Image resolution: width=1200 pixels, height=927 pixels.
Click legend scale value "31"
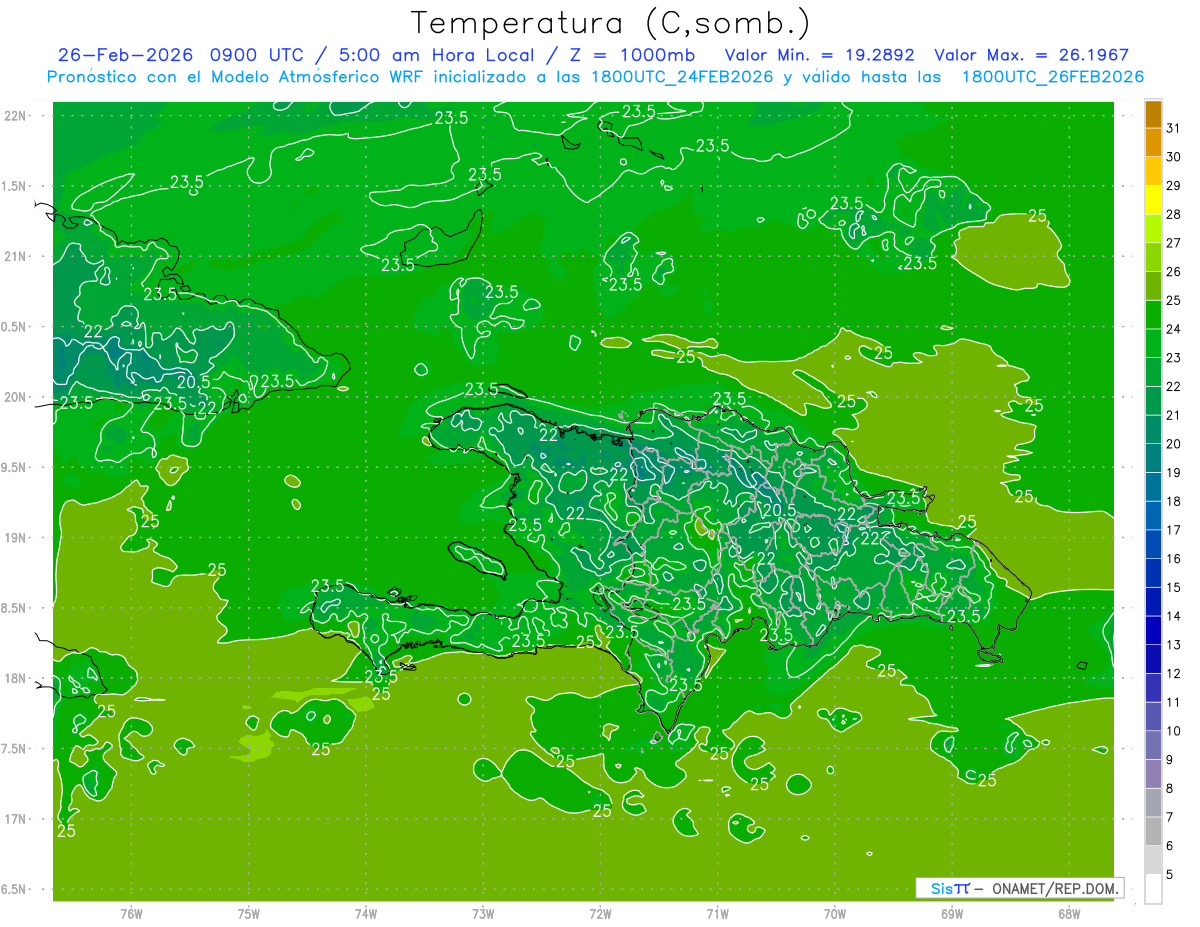coord(1174,128)
